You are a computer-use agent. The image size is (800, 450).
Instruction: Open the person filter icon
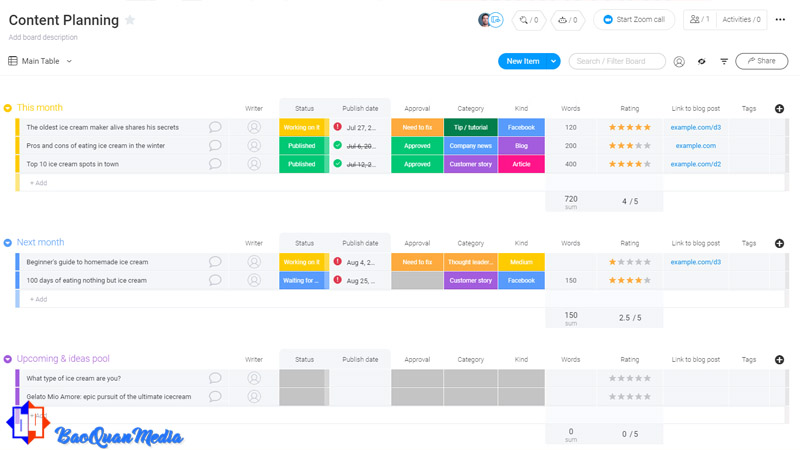coord(679,61)
